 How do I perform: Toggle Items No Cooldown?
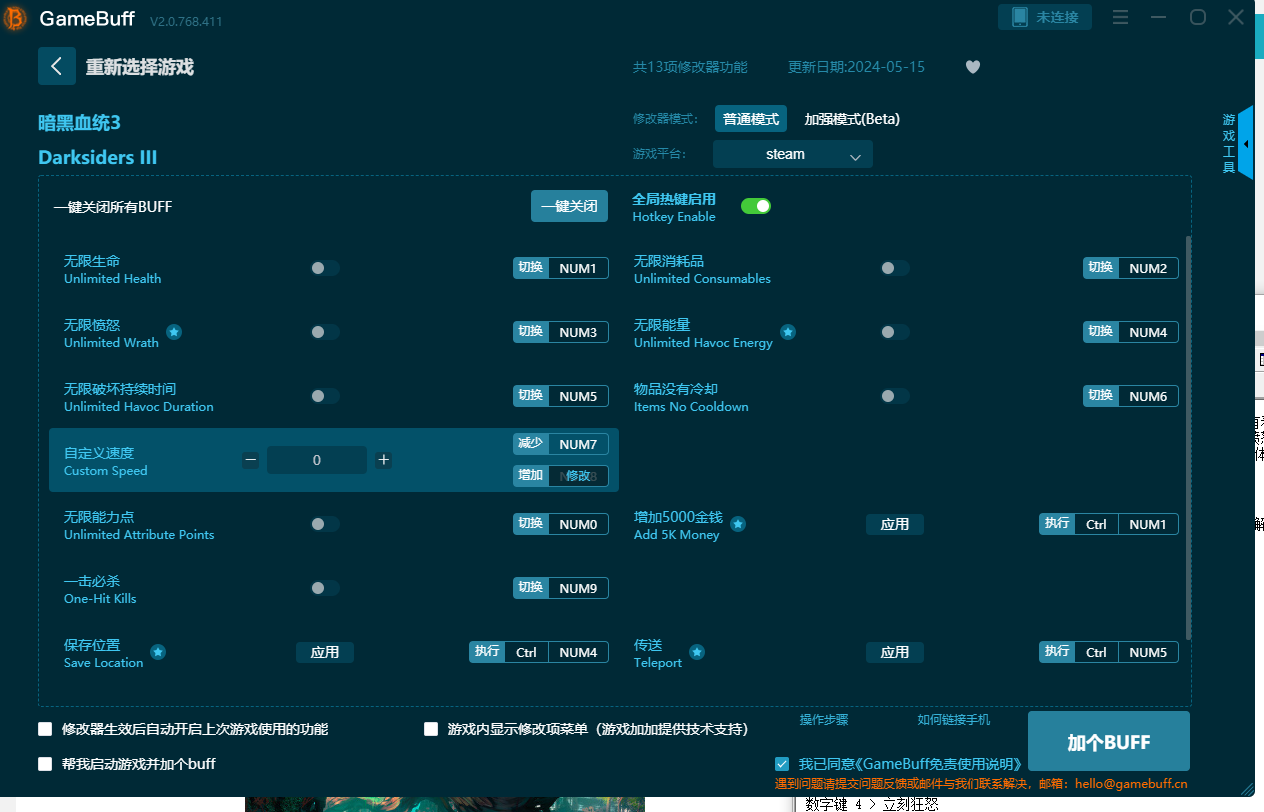pos(894,396)
